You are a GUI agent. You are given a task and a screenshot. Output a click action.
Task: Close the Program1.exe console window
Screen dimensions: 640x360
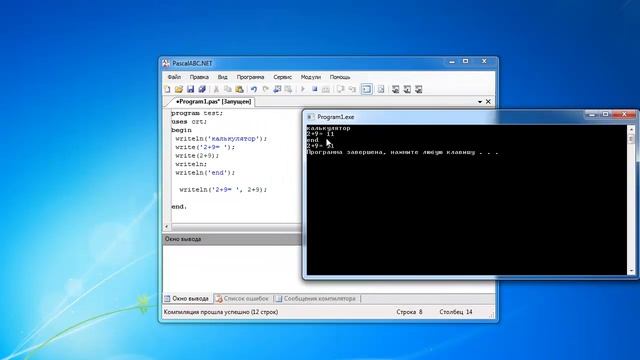[x=624, y=115]
